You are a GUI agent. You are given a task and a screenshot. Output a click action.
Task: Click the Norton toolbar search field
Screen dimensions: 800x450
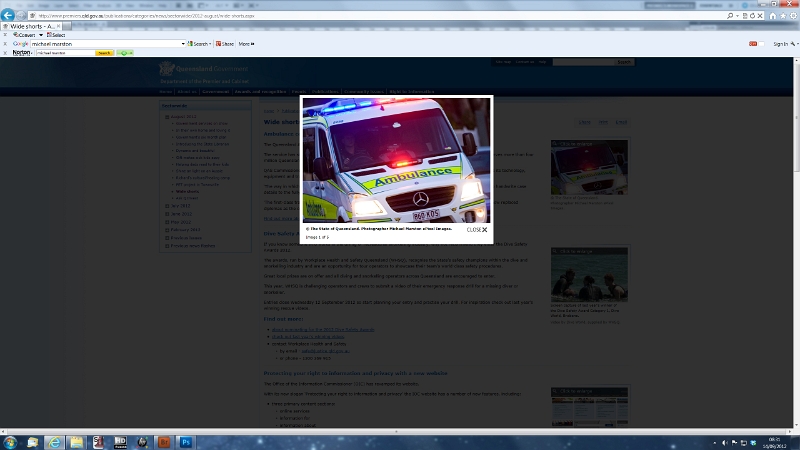(65, 53)
